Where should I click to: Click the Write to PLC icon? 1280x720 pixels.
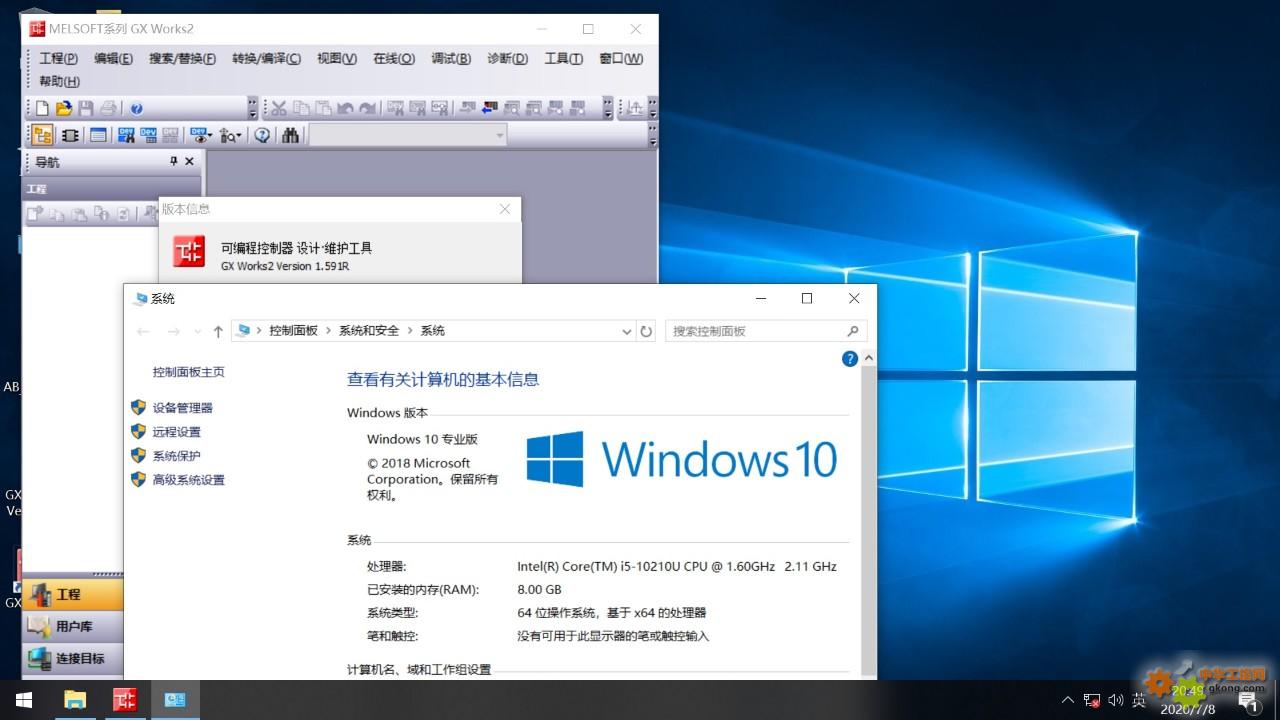[x=467, y=108]
